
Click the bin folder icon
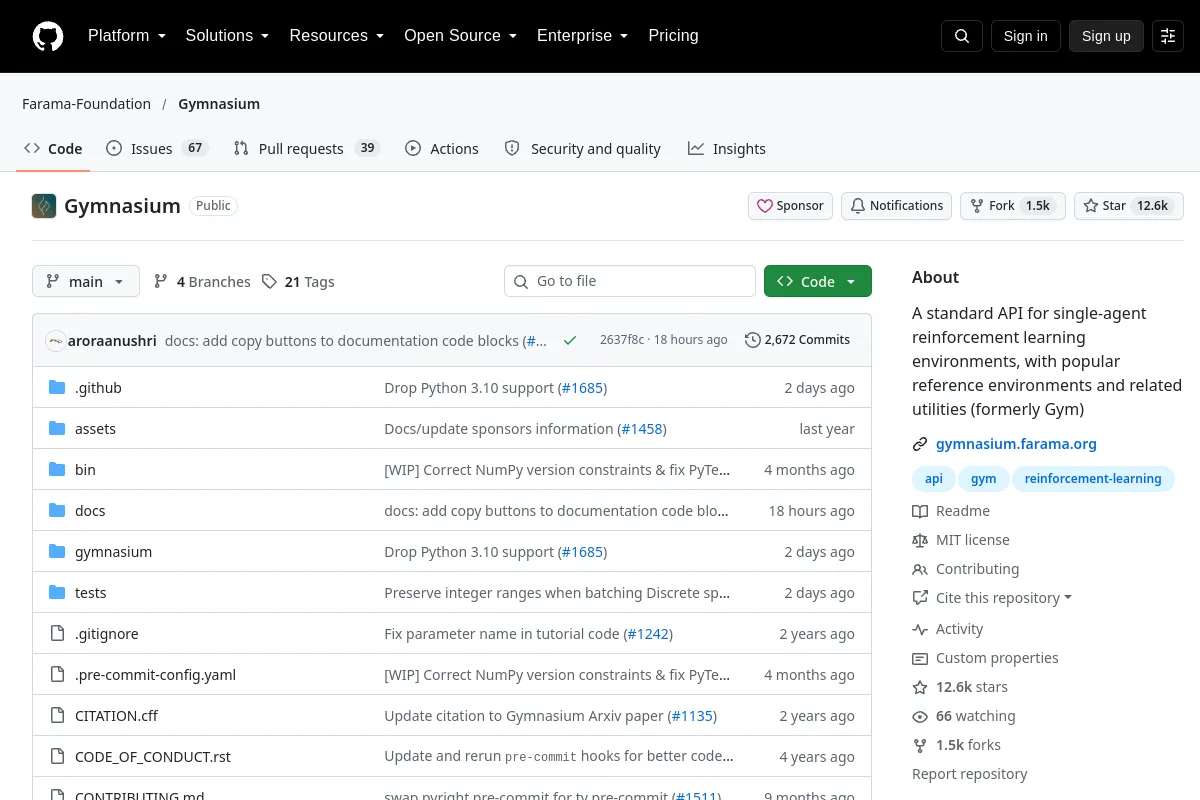point(57,469)
